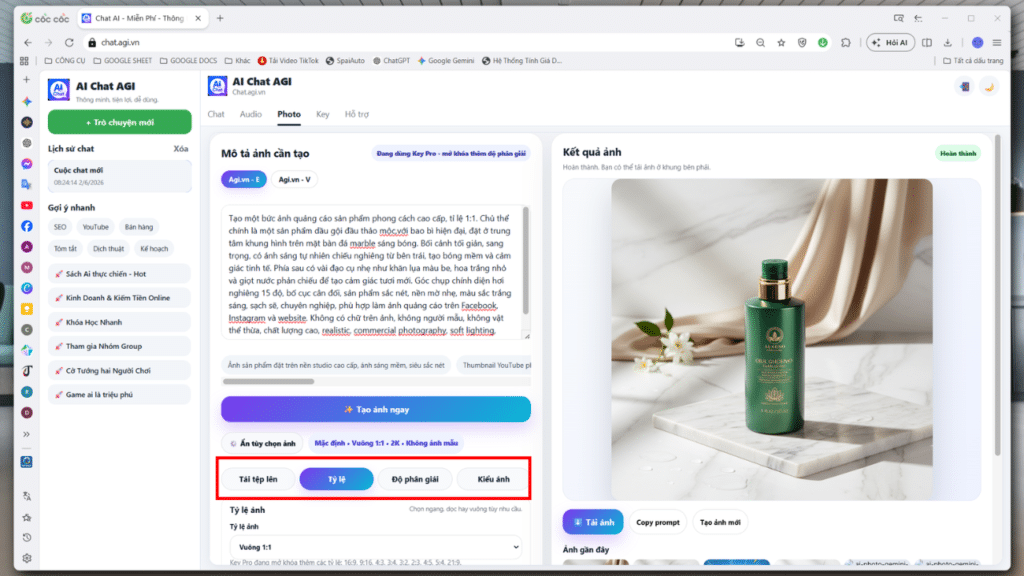The width and height of the screenshot is (1024, 576).
Task: Open Khác bookmark folder
Action: [238, 61]
